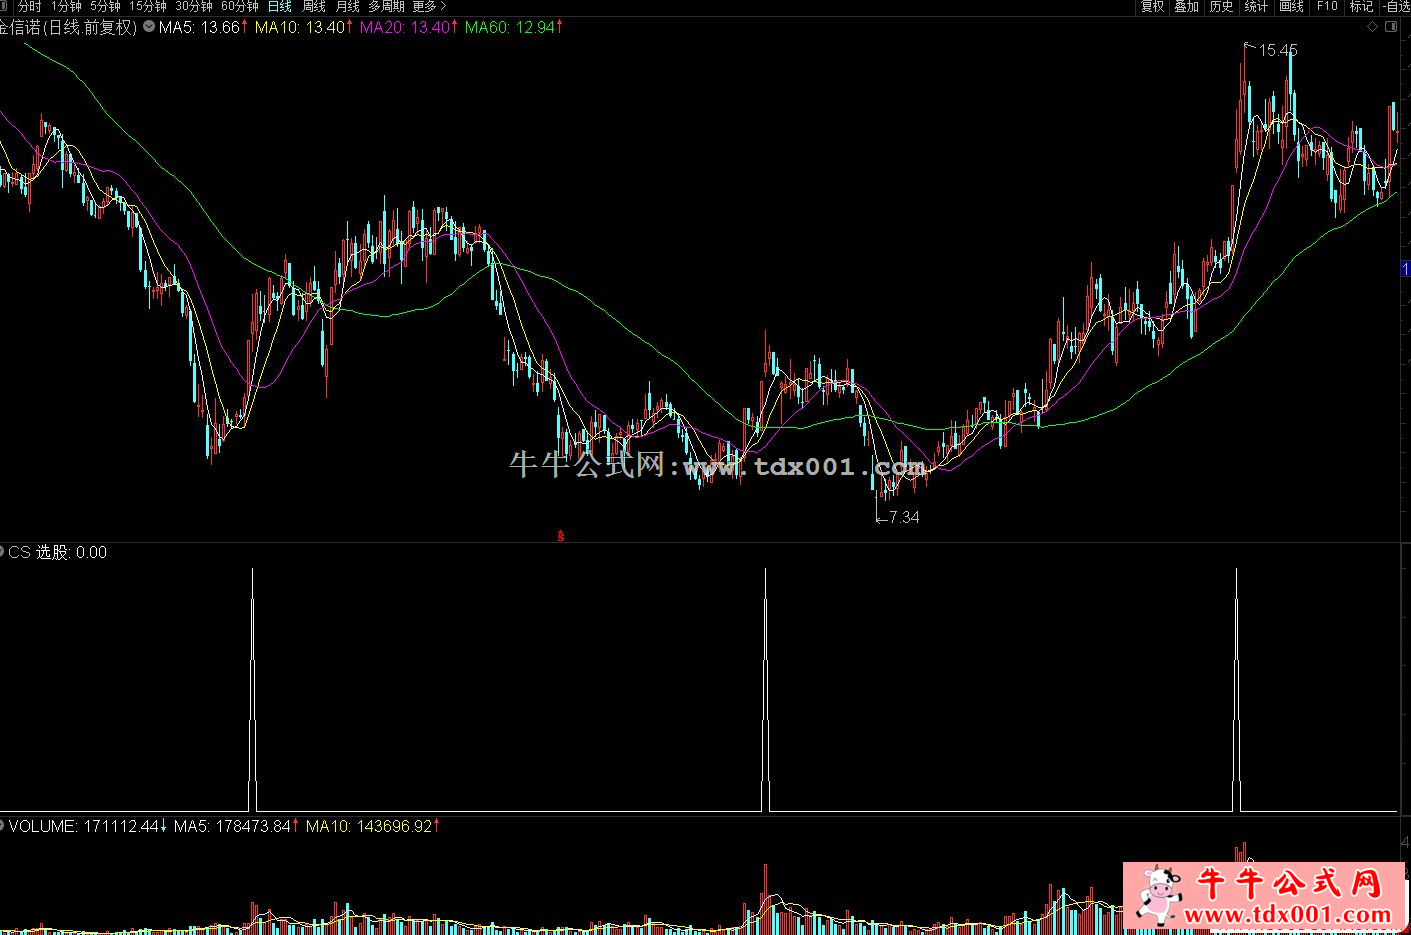
Task: Select the 1分钟 period tab
Action: pos(66,7)
